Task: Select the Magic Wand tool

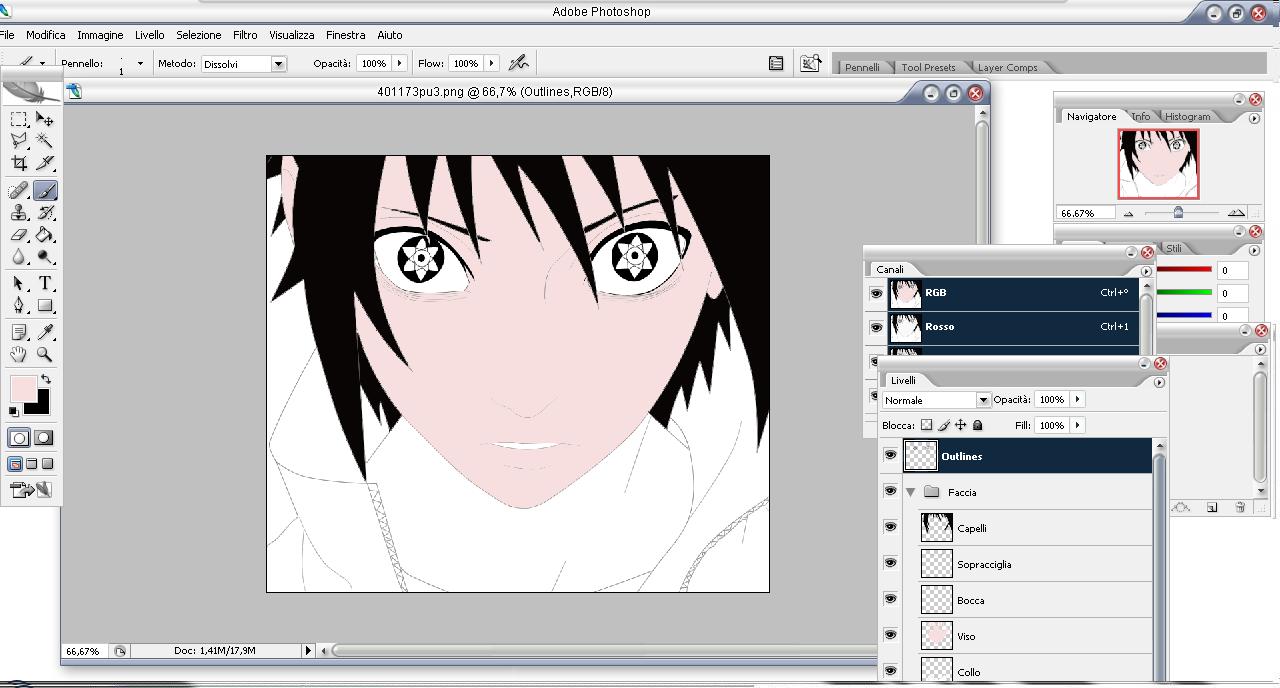Action: pos(45,141)
